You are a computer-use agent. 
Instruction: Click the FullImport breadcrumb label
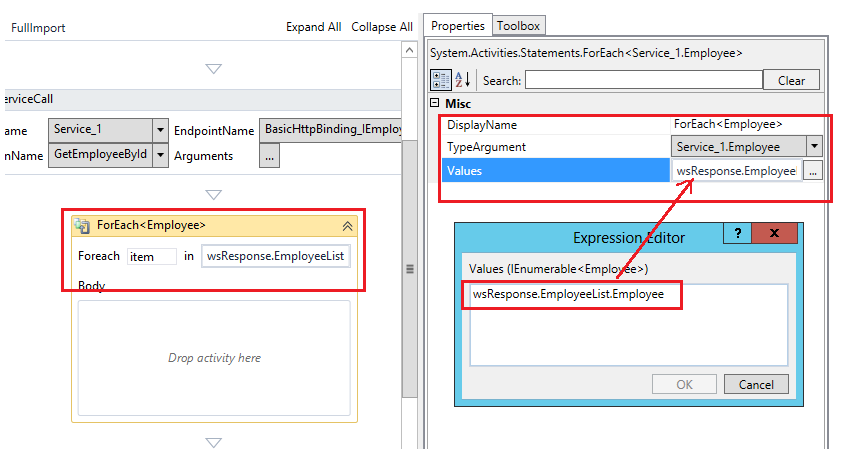[38, 28]
